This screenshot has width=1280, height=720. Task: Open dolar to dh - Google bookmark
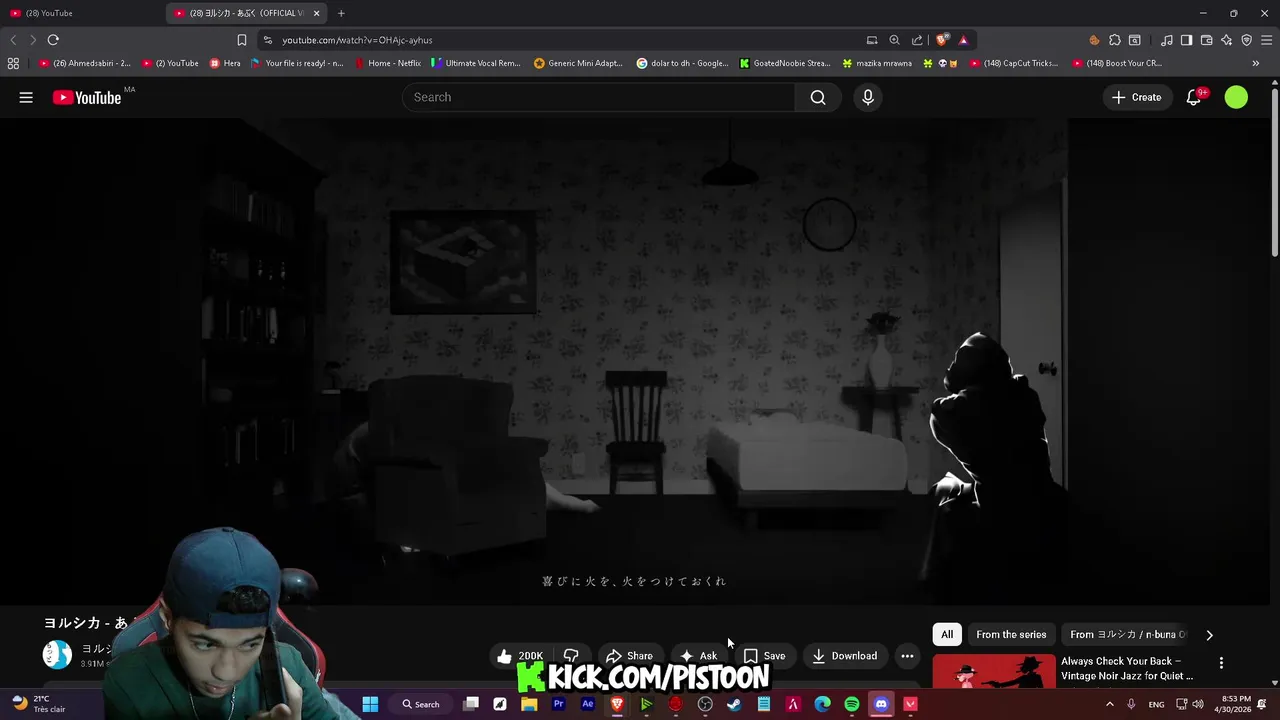click(x=682, y=63)
